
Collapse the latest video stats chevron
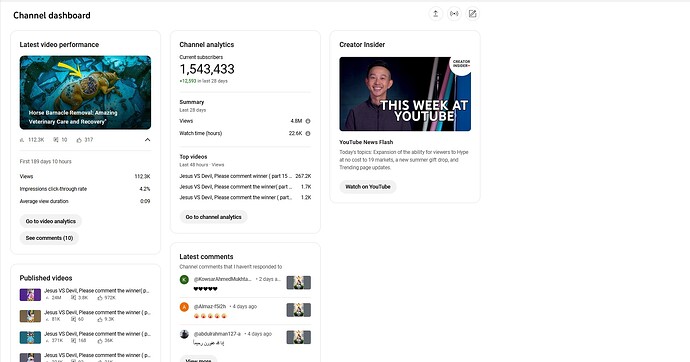point(147,140)
